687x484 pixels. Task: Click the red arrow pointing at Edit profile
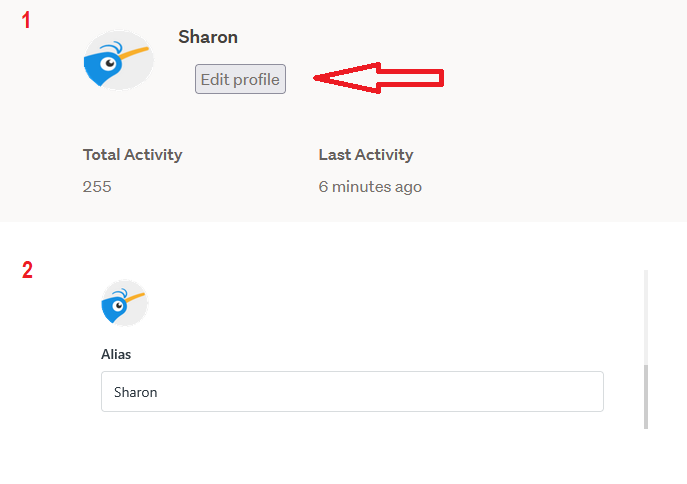point(379,78)
